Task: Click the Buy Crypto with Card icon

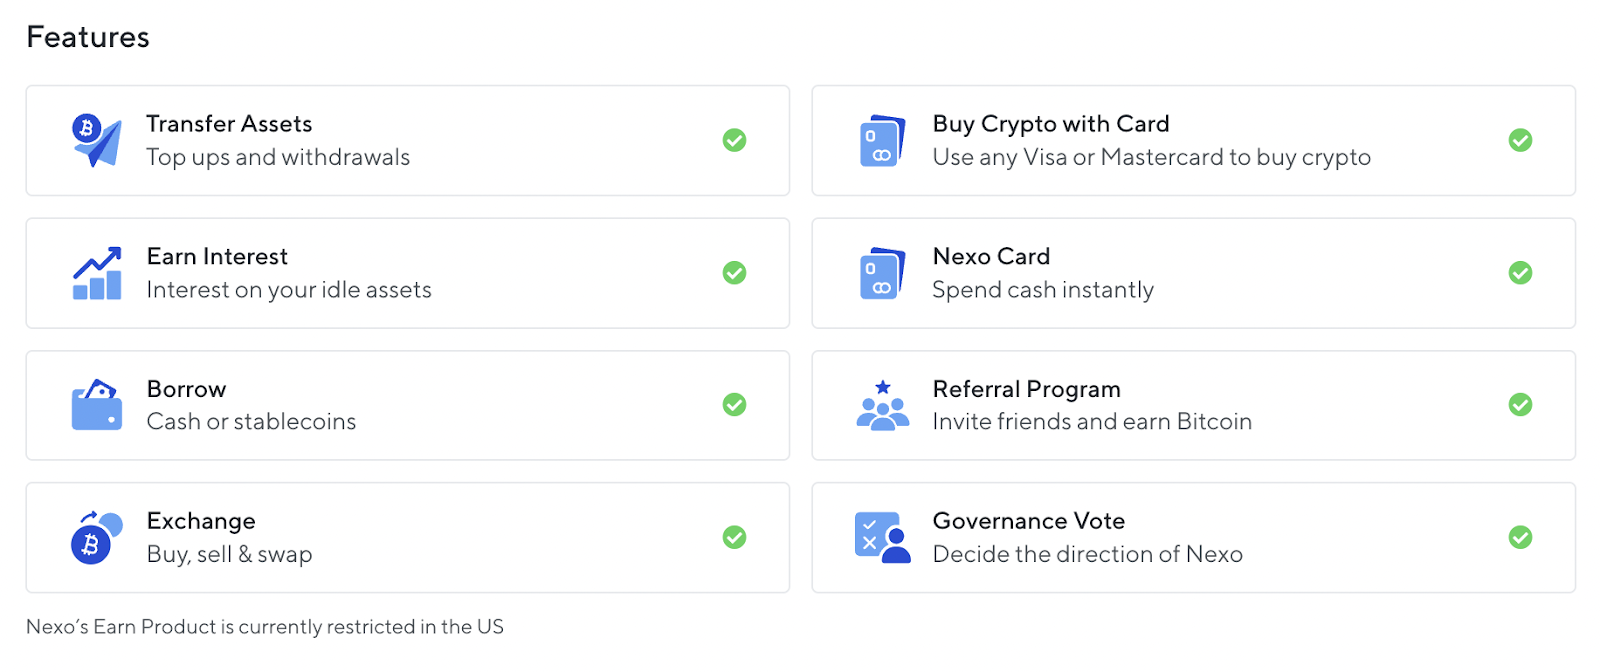Action: [882, 141]
